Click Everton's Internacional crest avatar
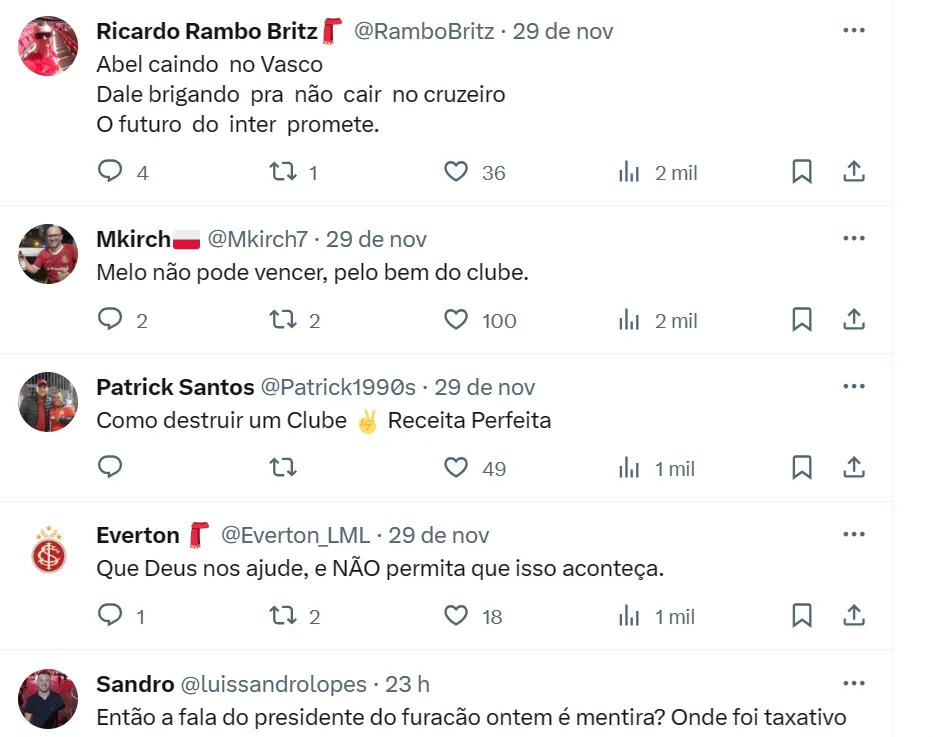Screen dimensions: 933x737 [48, 550]
